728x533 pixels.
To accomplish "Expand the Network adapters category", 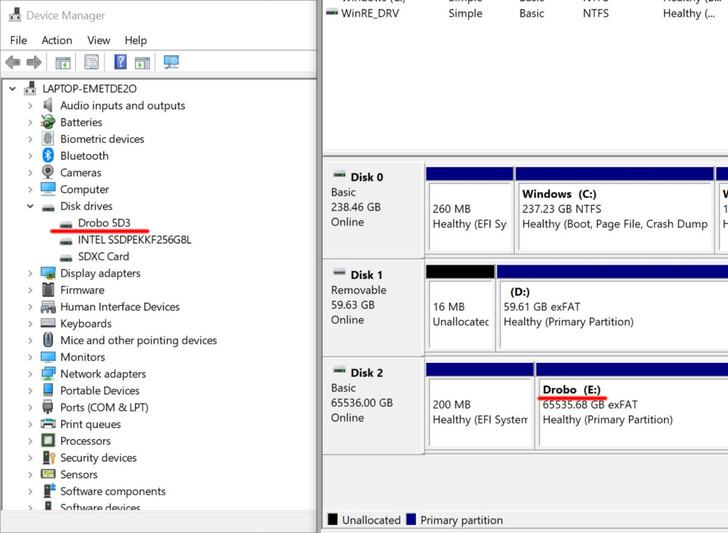I will coord(30,374).
